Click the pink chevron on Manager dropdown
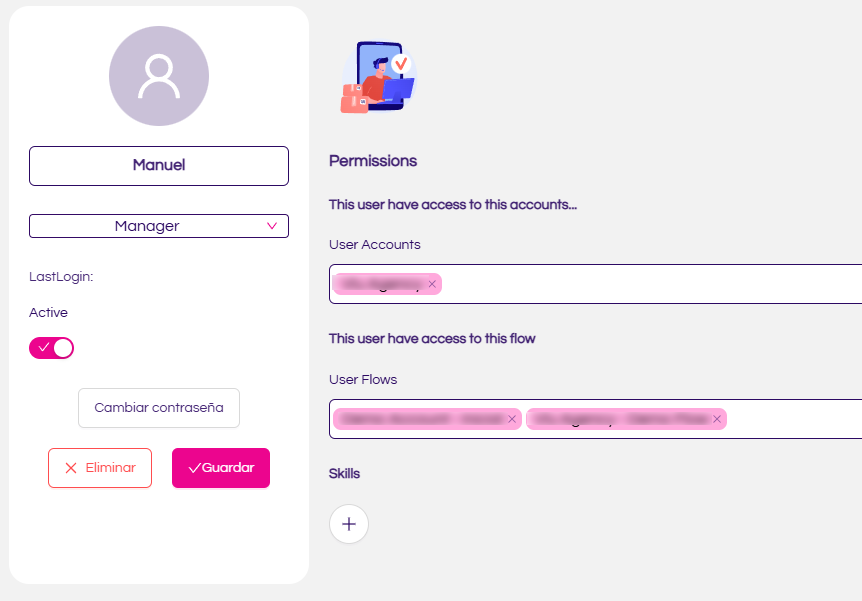 pos(272,226)
